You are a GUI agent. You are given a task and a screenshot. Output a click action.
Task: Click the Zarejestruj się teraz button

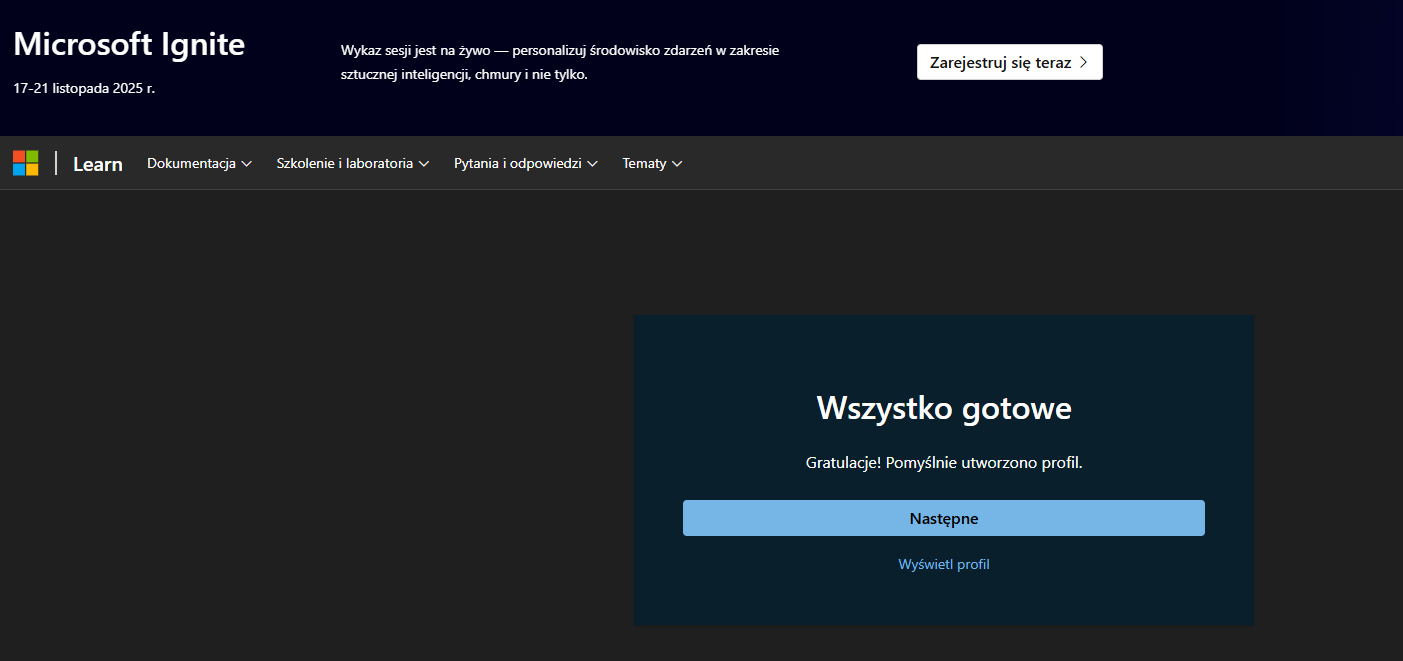coord(1010,62)
